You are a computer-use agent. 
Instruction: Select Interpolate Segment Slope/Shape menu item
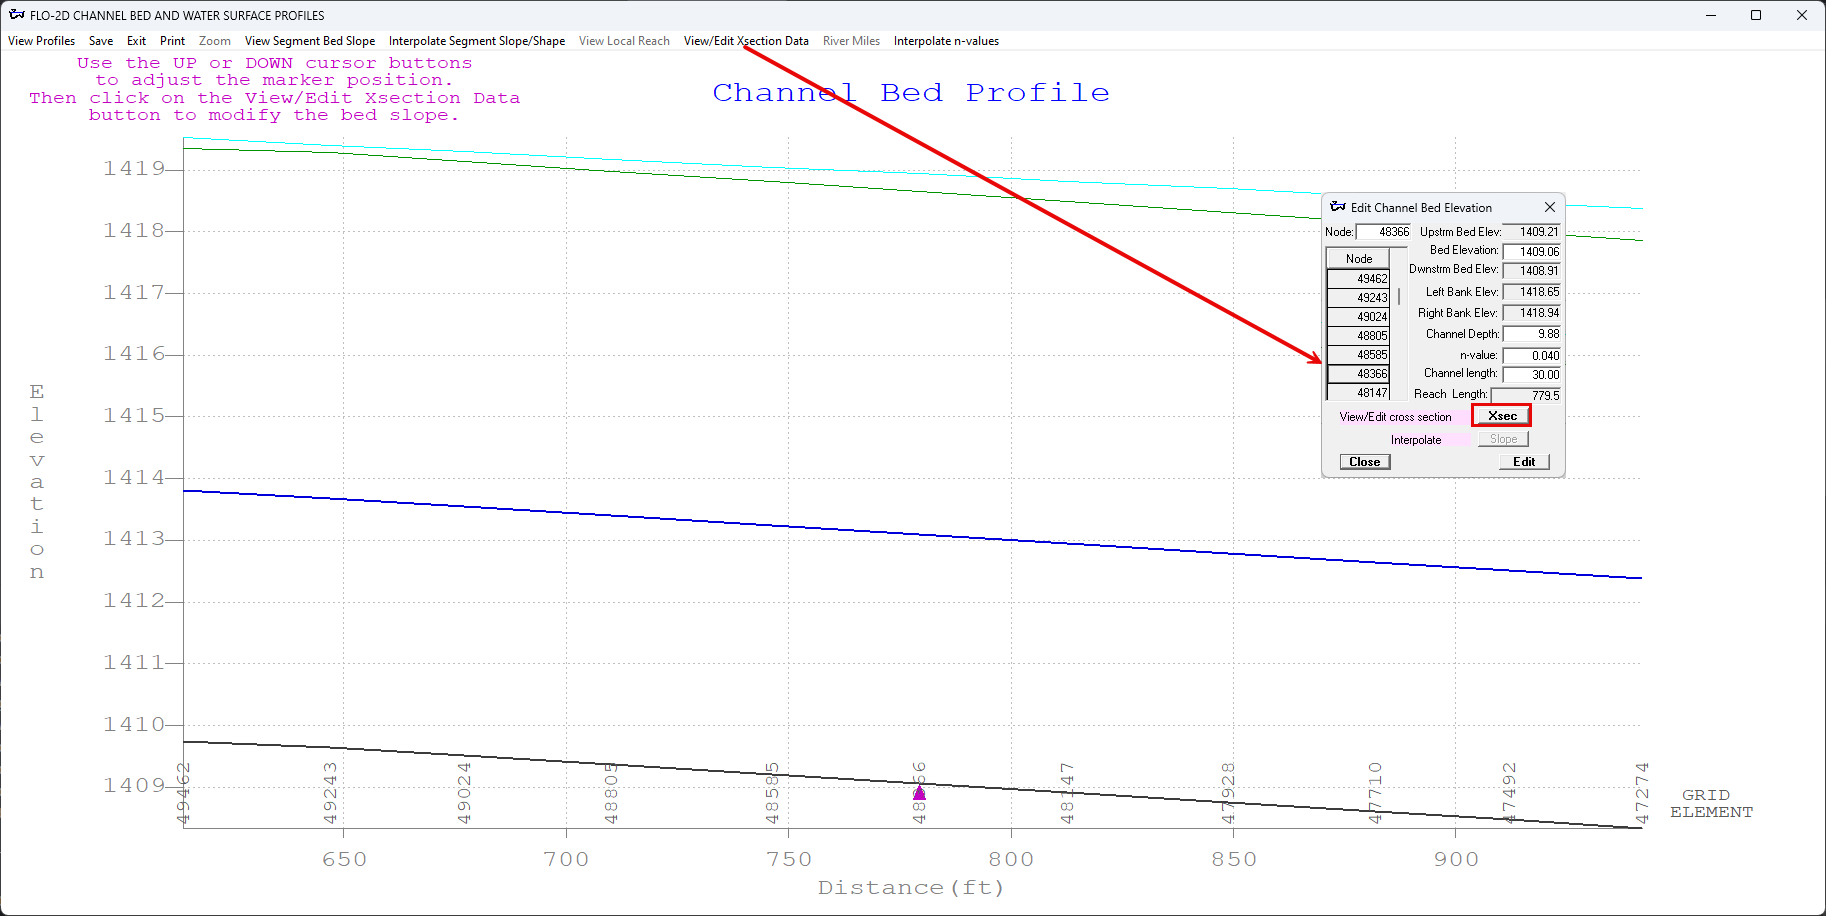[x=476, y=41]
